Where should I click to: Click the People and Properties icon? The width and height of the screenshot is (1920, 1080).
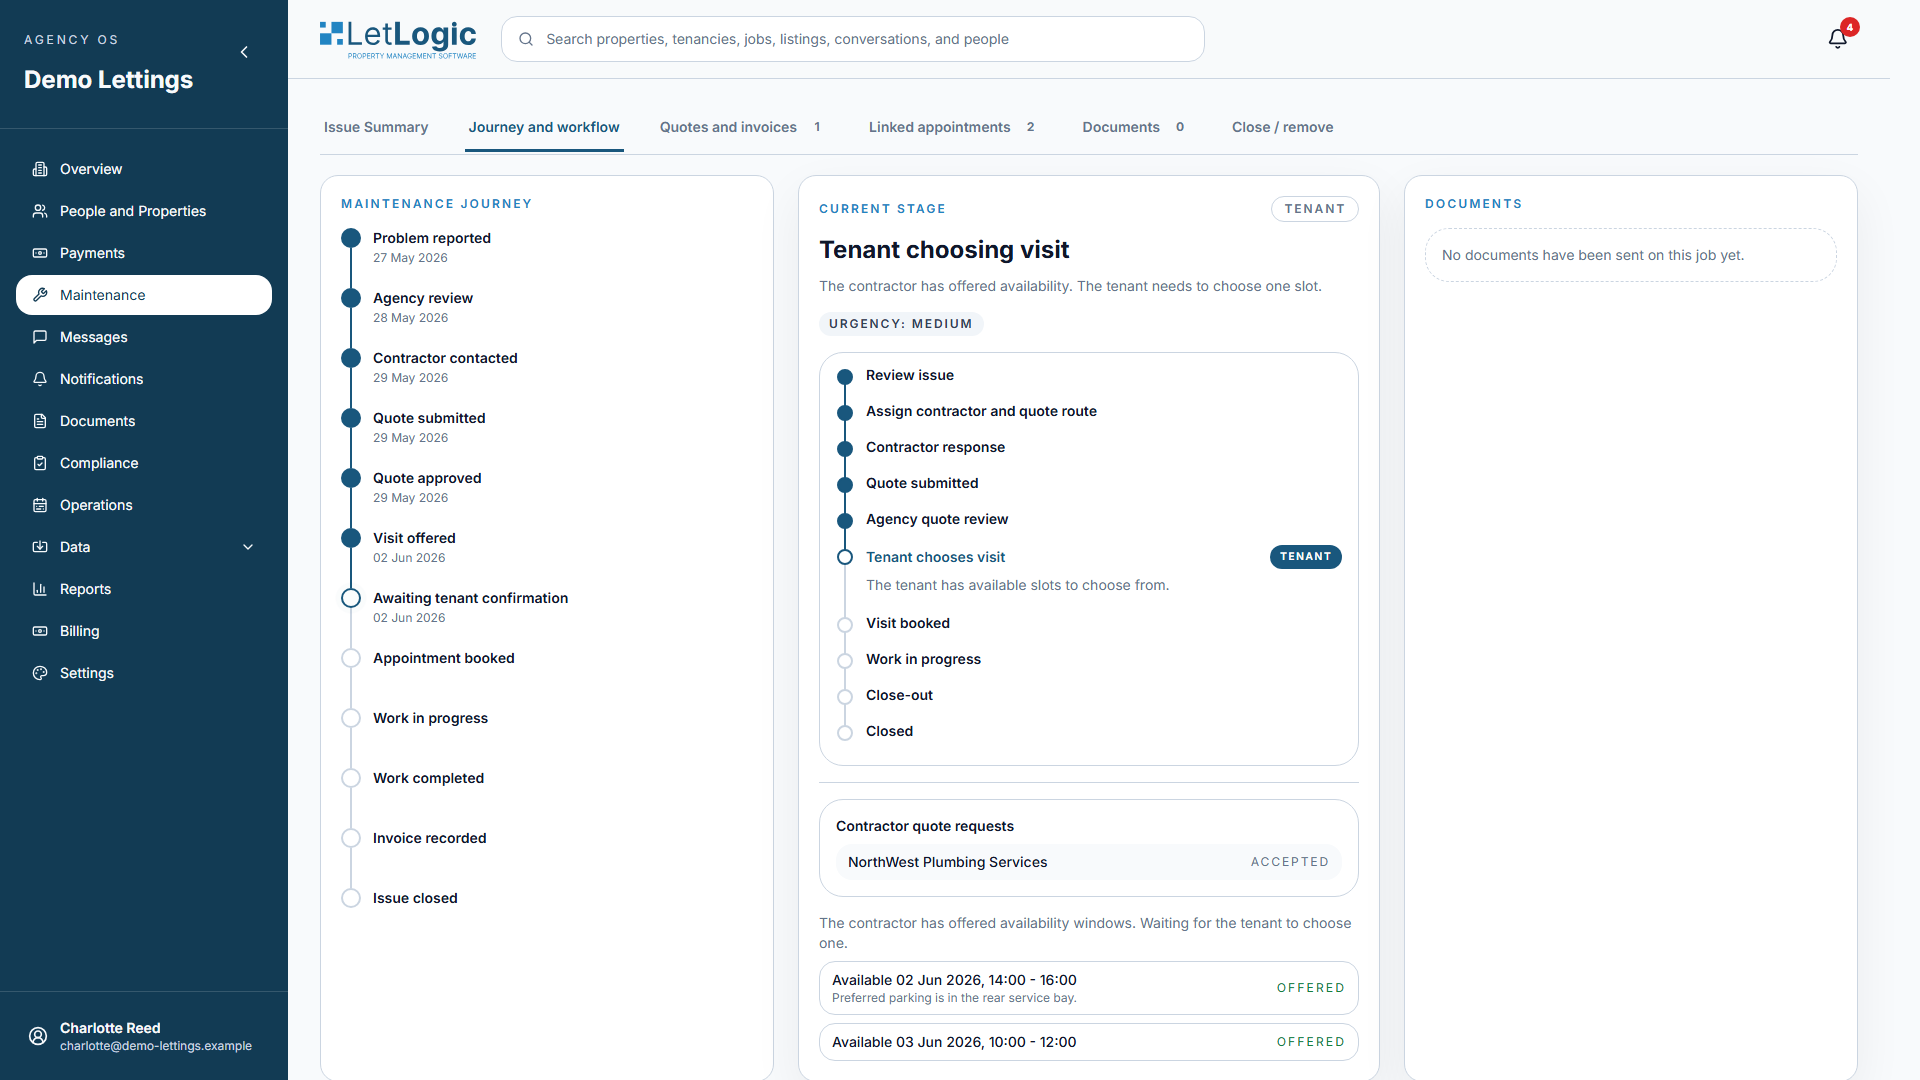coord(40,211)
